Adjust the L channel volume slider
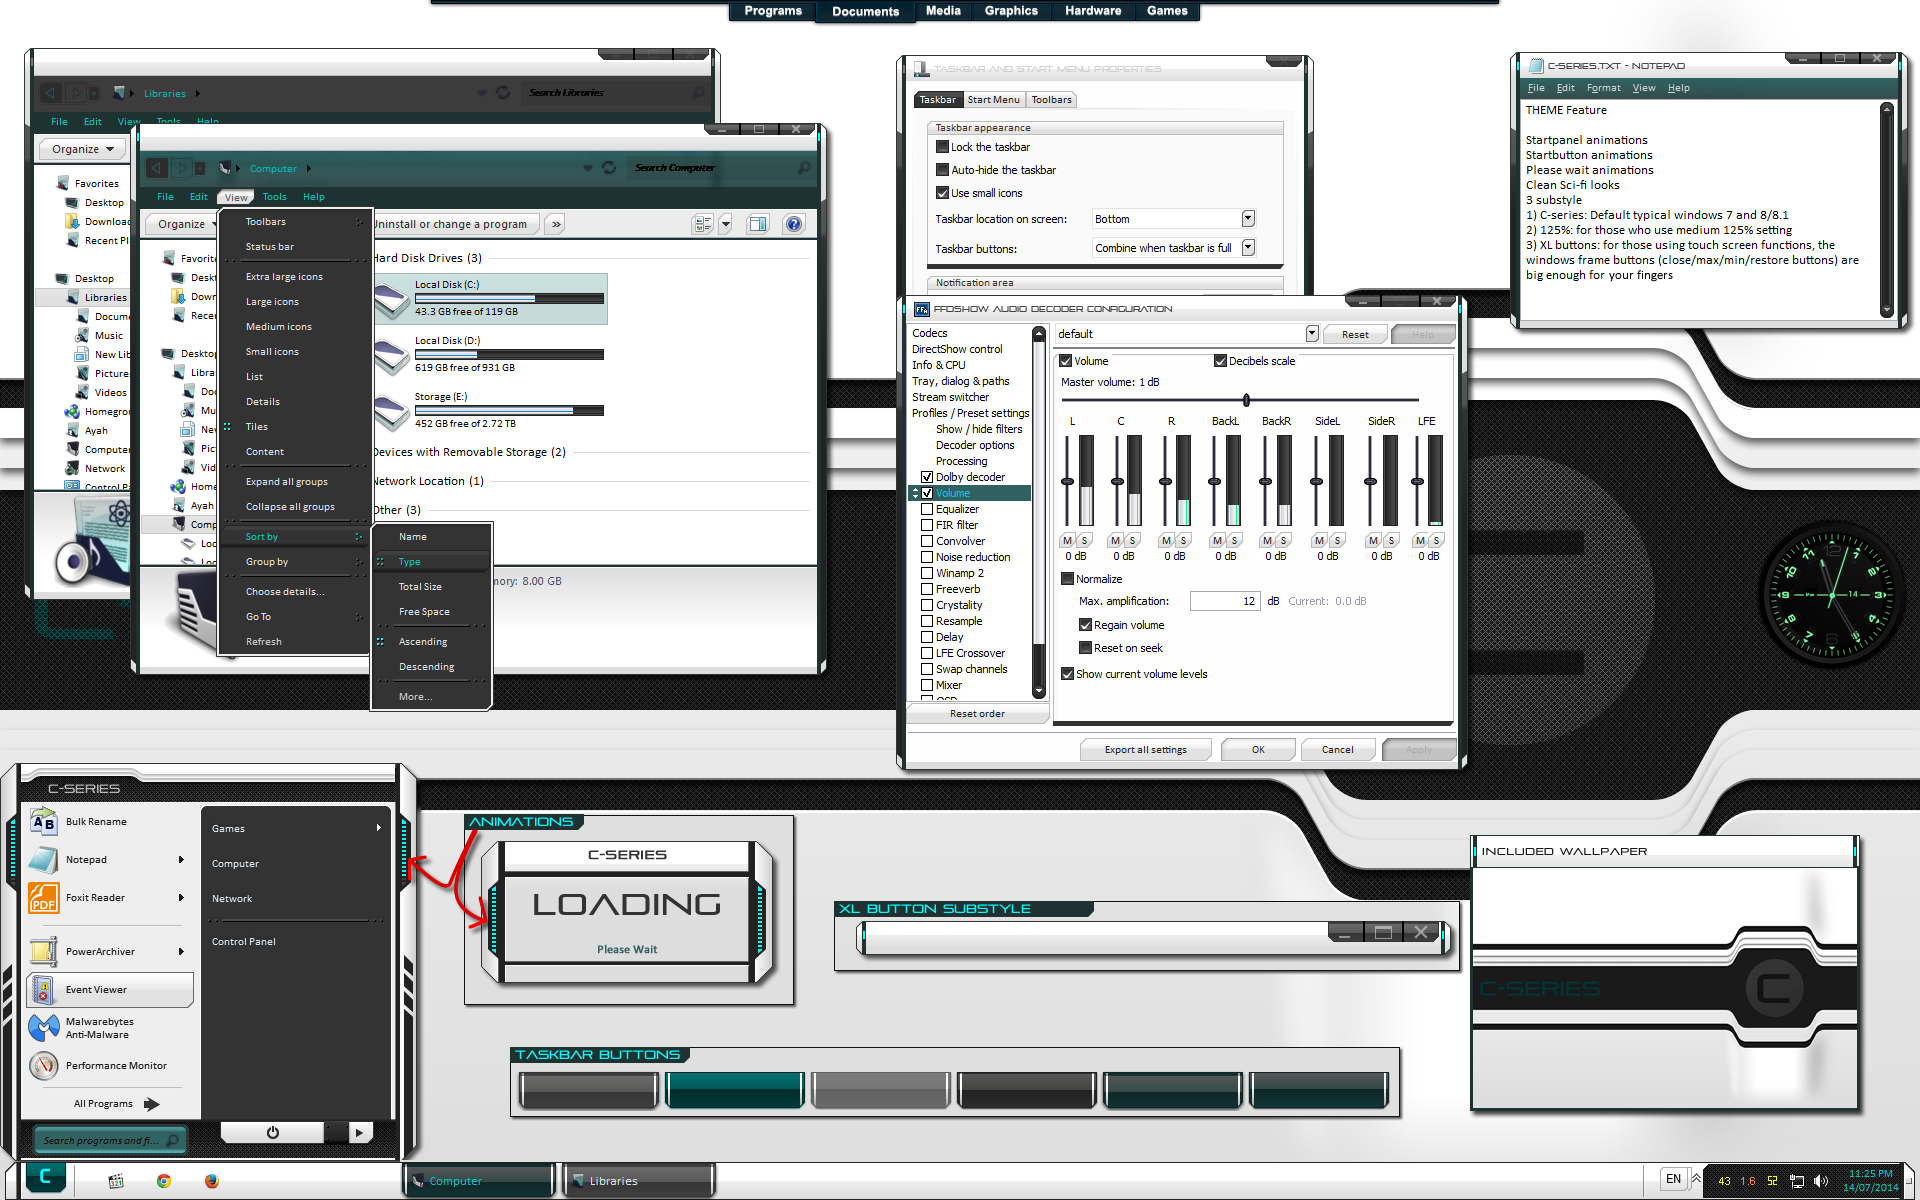The height and width of the screenshot is (1200, 1920). pos(1067,482)
